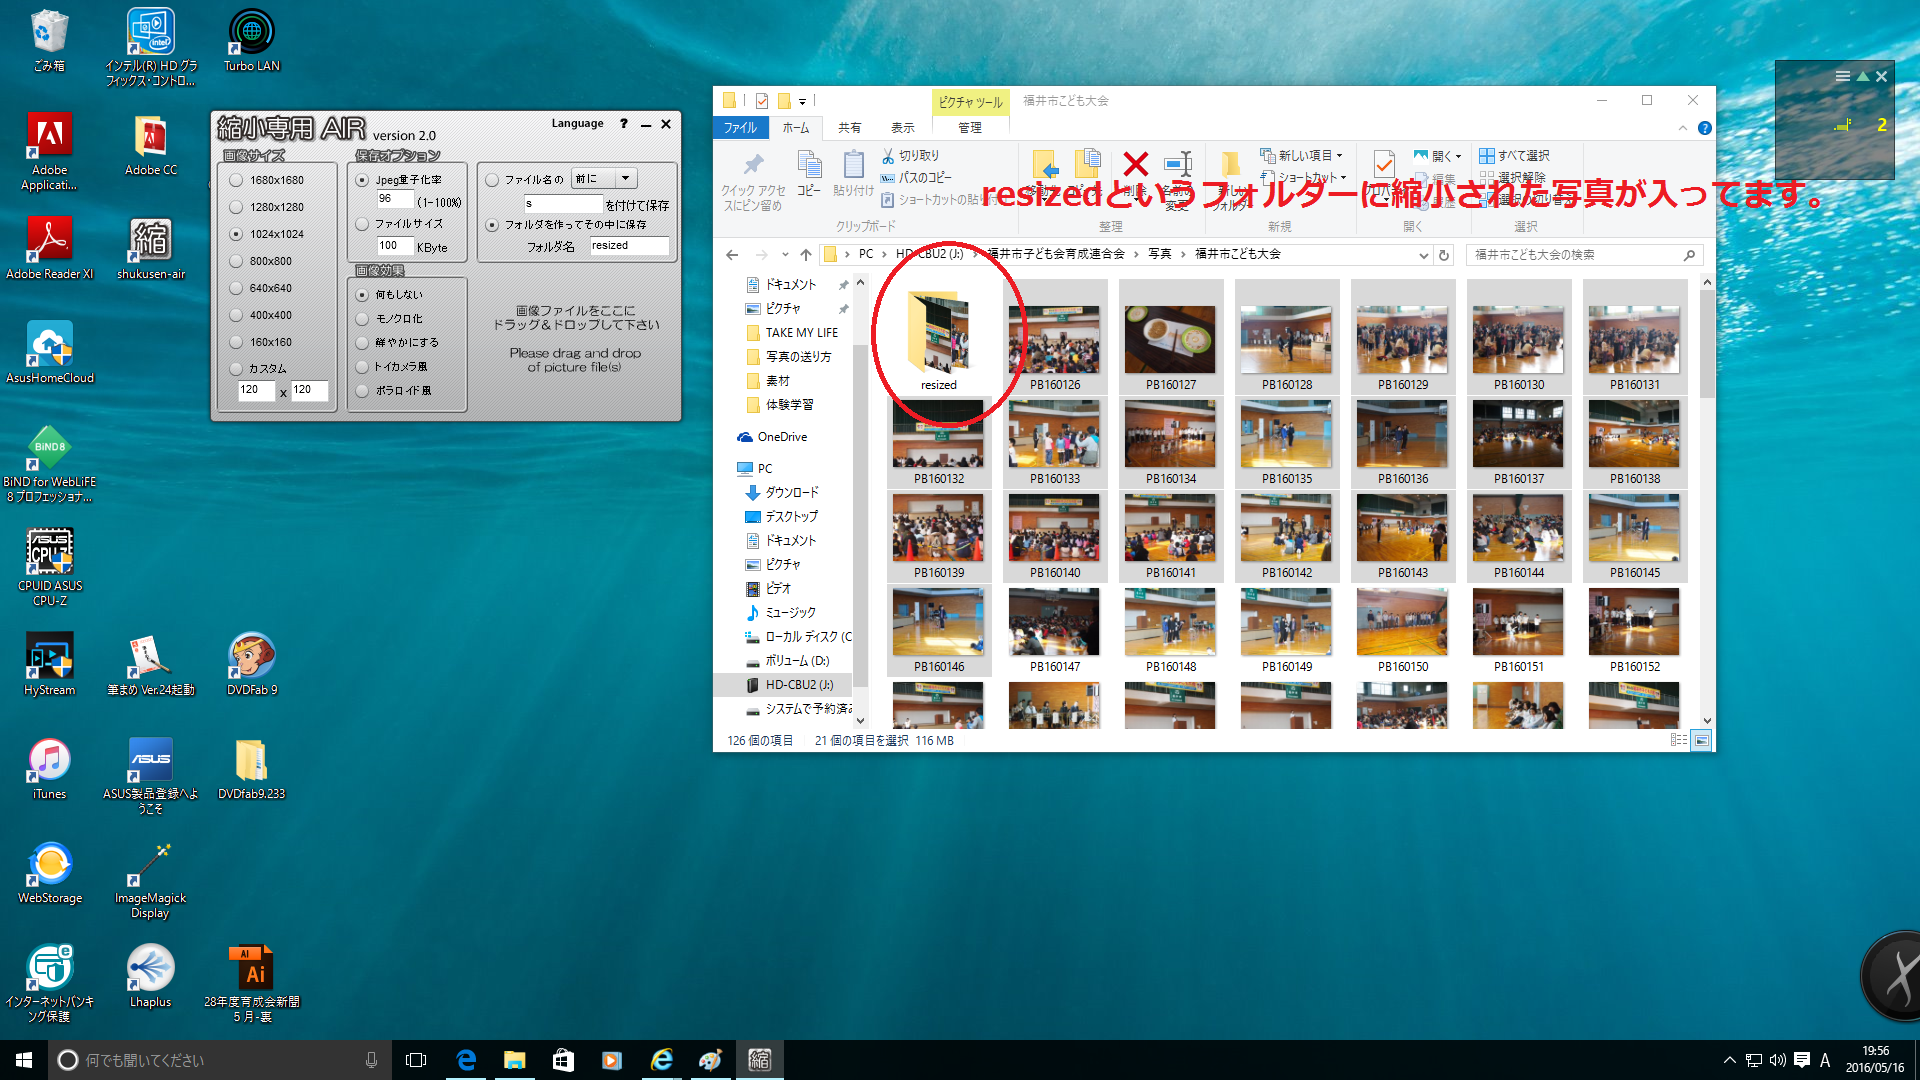Click Refresh icon next to address bar

click(1444, 255)
